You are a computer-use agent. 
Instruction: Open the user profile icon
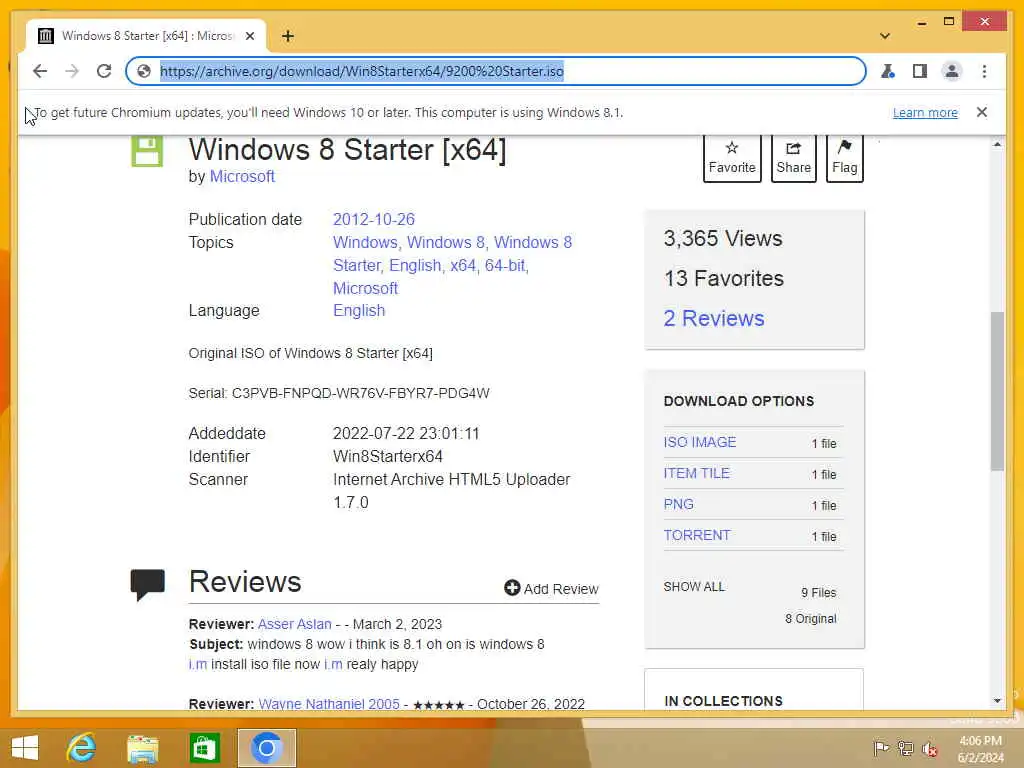click(952, 71)
